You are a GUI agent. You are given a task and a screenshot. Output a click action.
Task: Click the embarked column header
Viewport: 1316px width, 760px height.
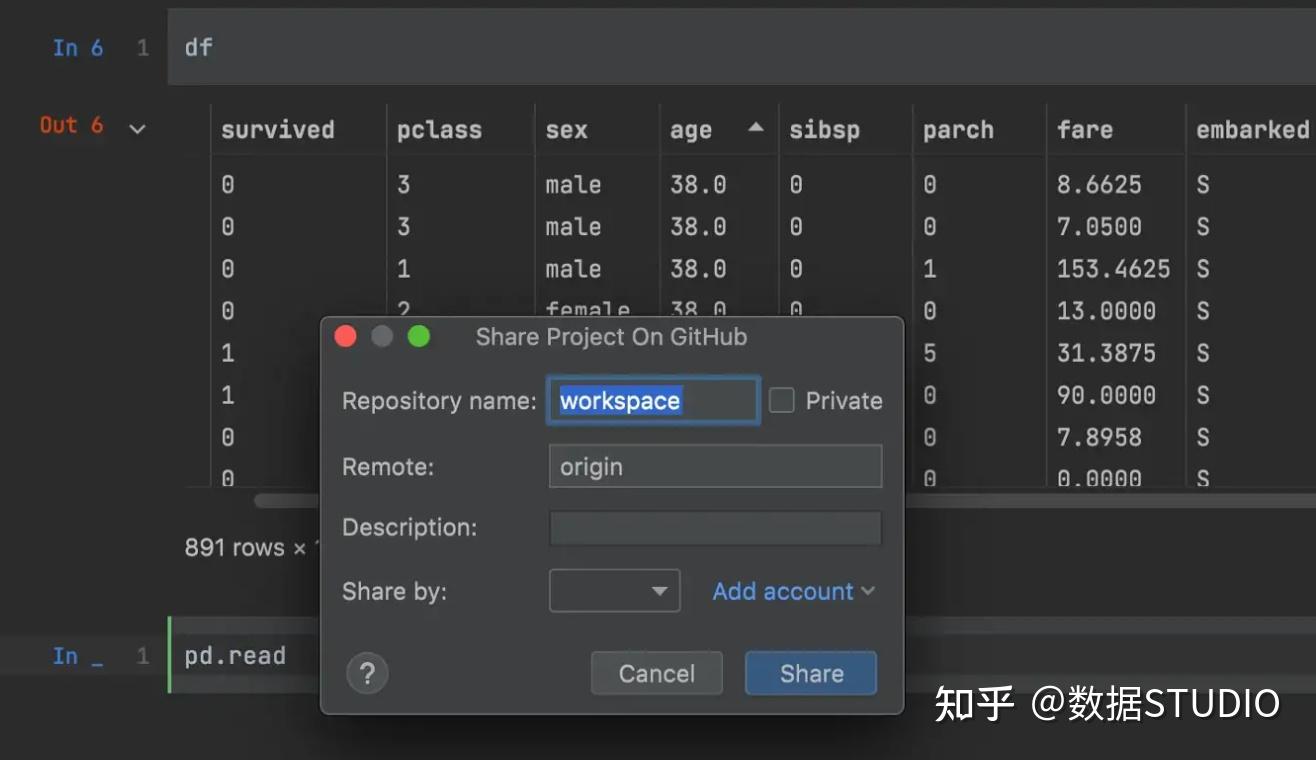point(1251,128)
